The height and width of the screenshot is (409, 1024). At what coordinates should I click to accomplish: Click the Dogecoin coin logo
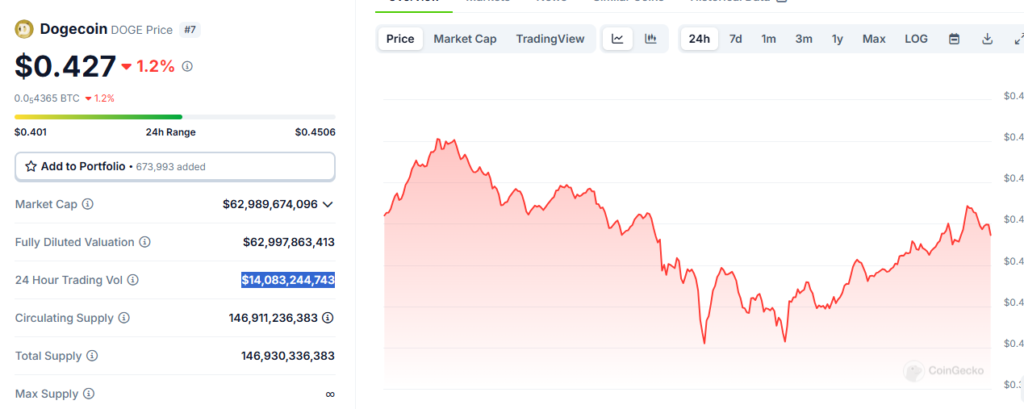pos(24,30)
